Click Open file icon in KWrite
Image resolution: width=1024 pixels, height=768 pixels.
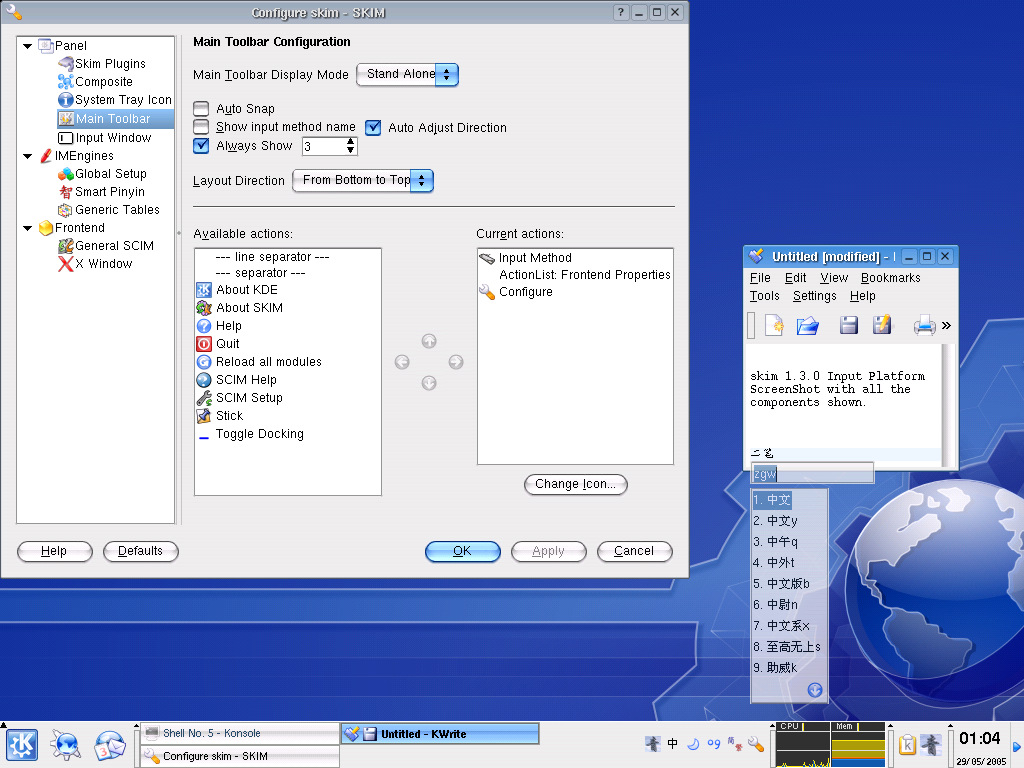coord(808,325)
